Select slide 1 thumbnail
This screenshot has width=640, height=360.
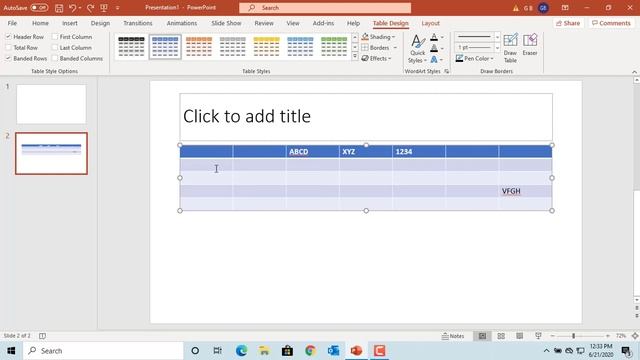pos(51,104)
